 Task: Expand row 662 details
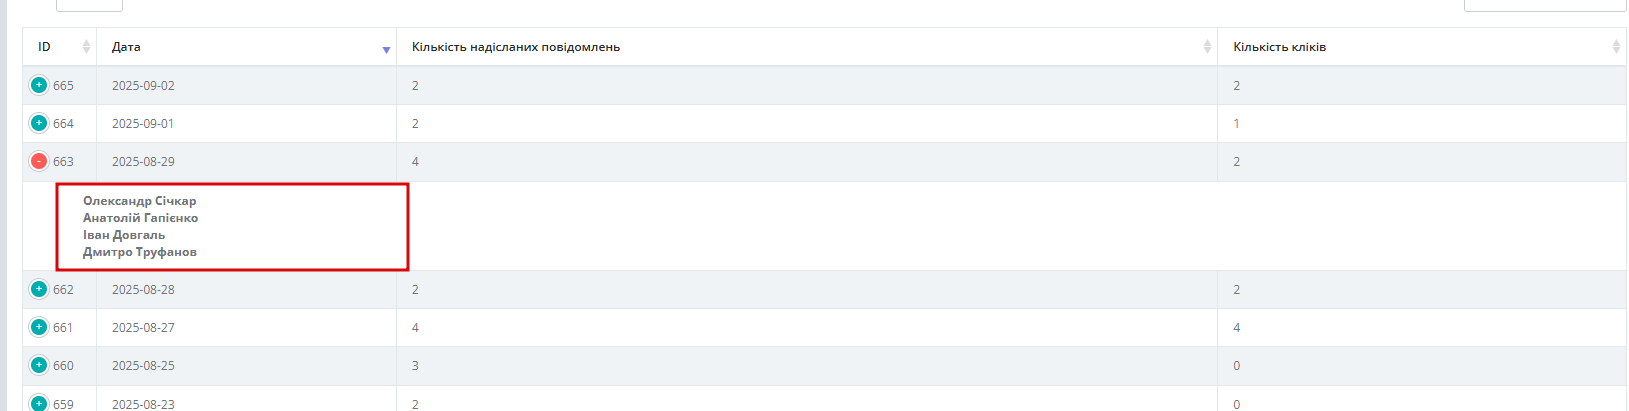coord(39,289)
